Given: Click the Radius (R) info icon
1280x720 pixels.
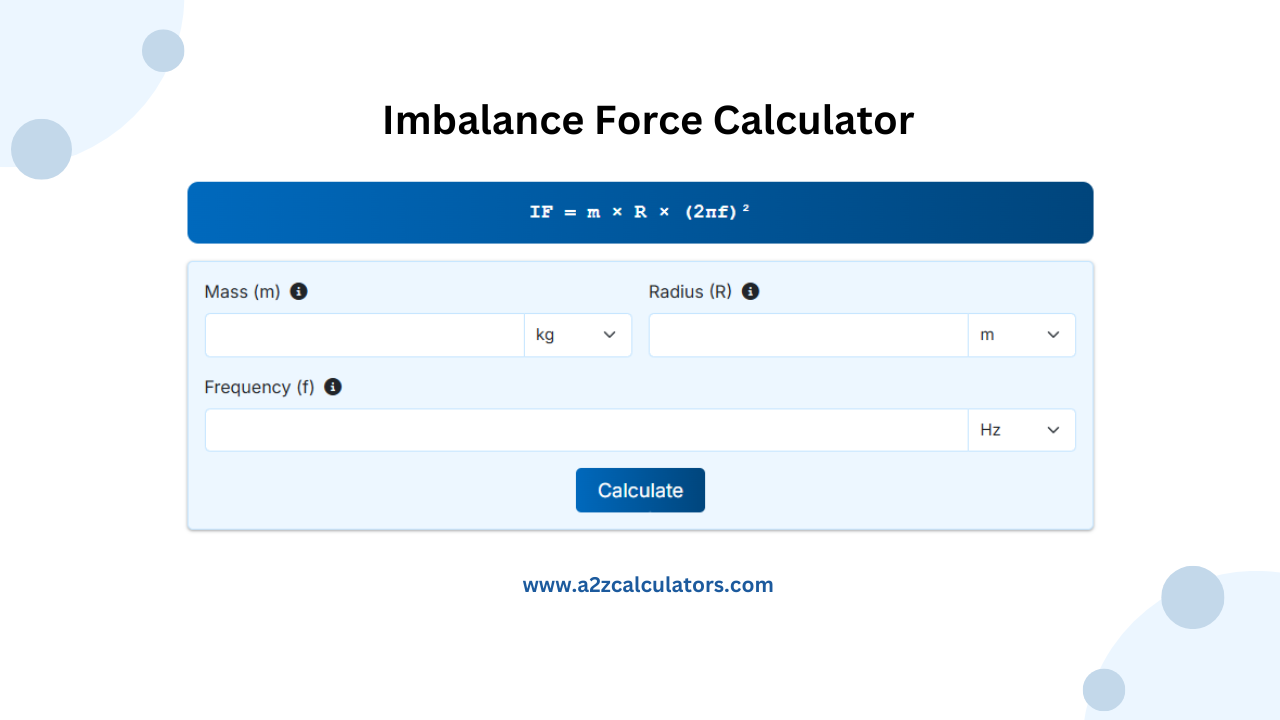Looking at the screenshot, I should 750,291.
